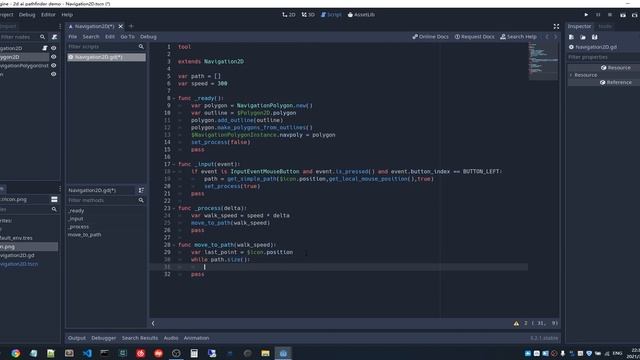Open the main Editor menu

coord(48,15)
